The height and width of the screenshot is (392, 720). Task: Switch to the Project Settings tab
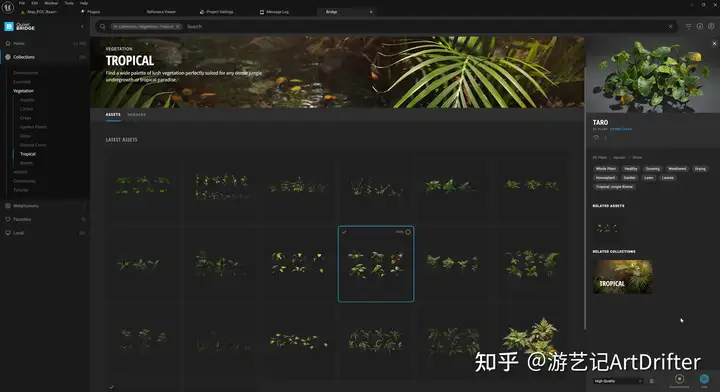217,11
